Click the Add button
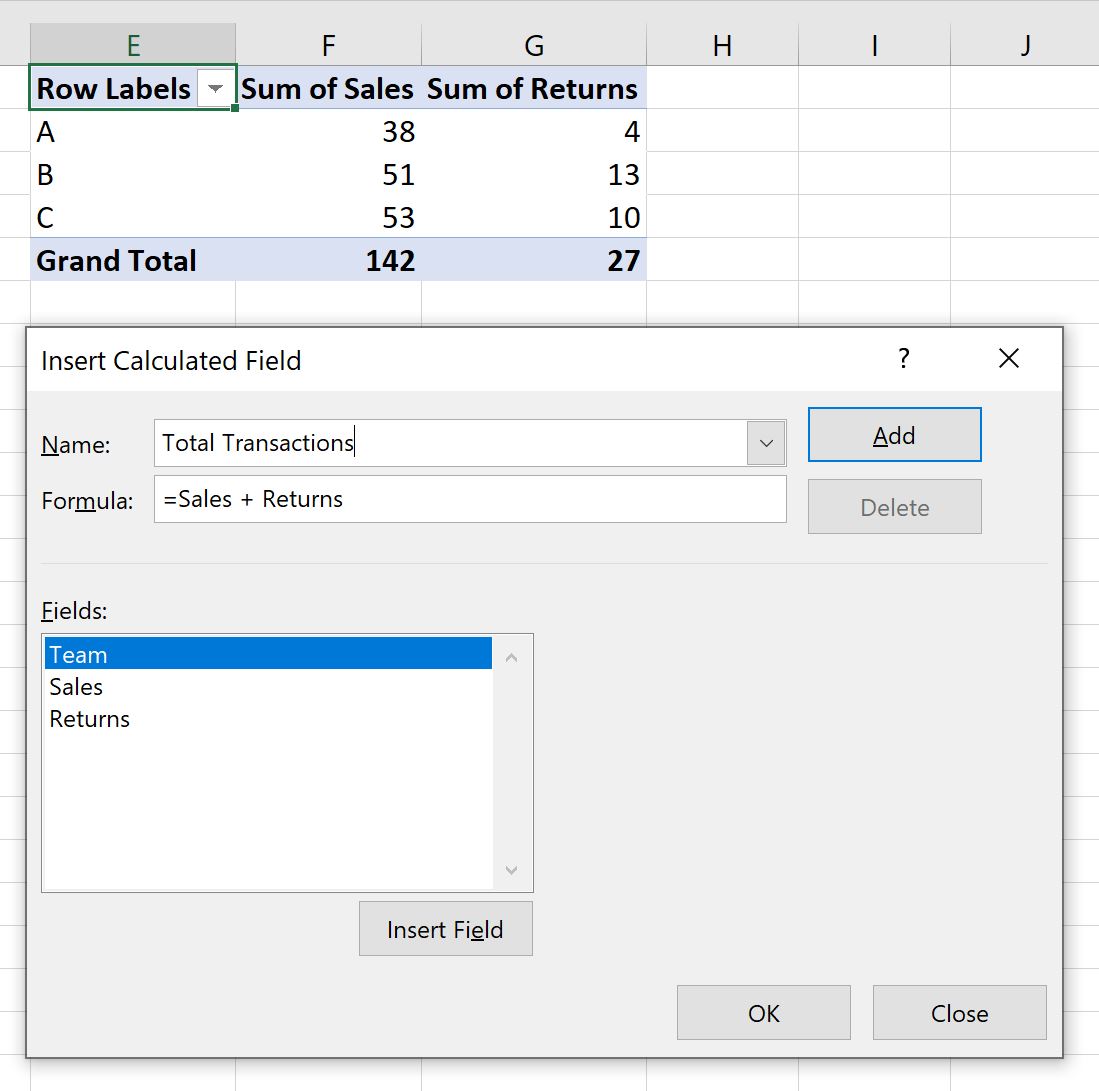This screenshot has height=1091, width=1099. click(893, 434)
